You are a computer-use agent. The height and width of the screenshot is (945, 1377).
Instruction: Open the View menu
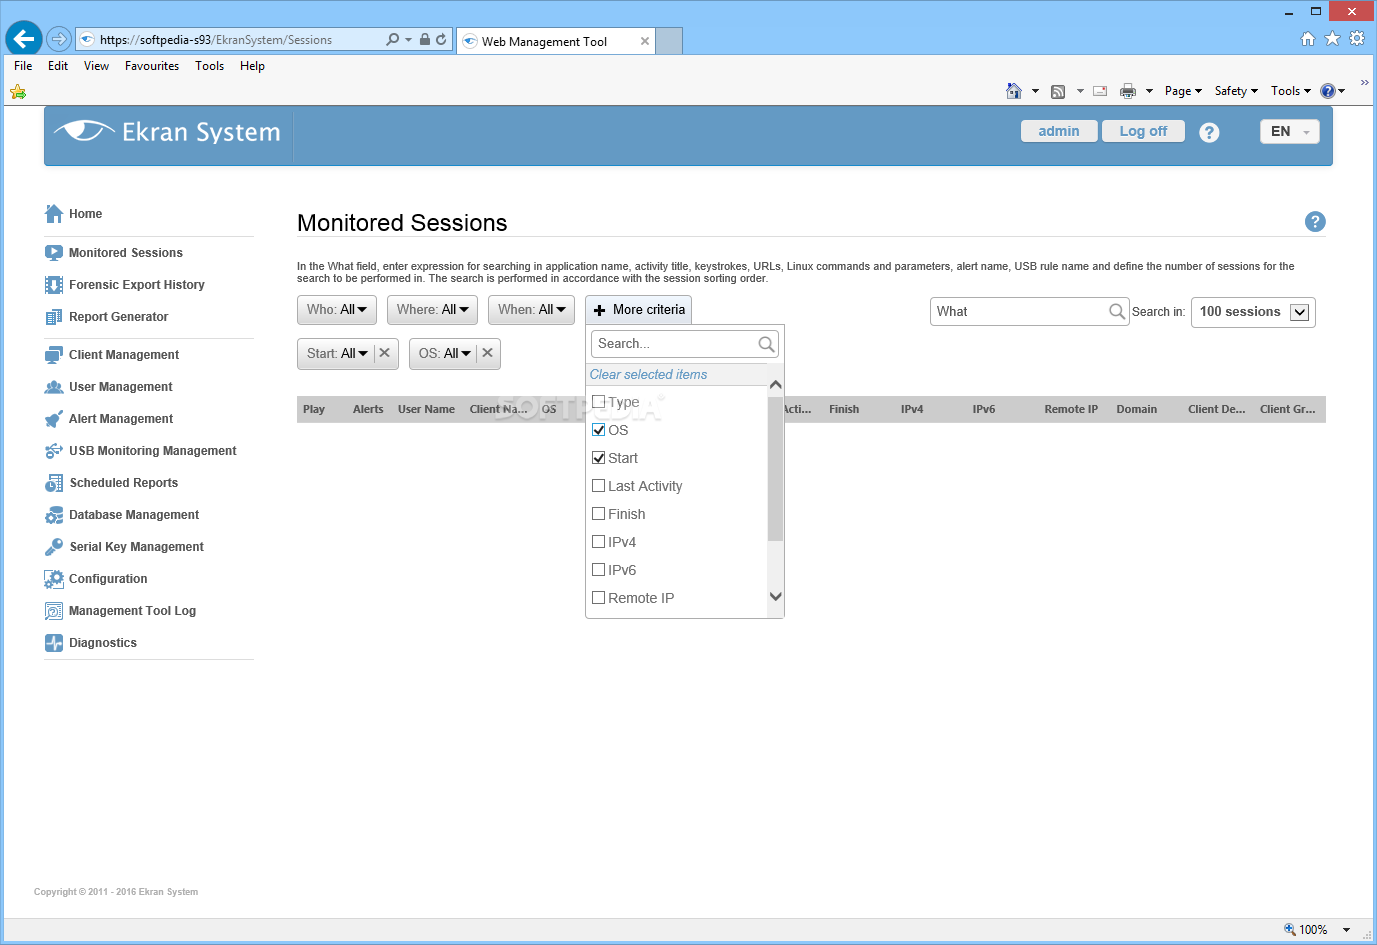tap(96, 66)
